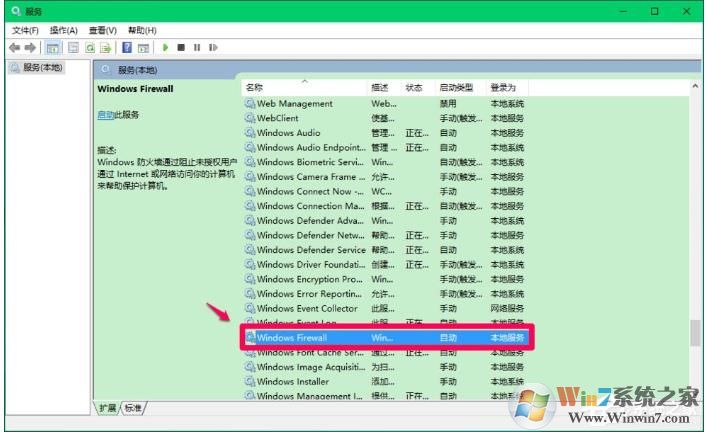
Task: Click the Back arrow in the toolbar
Action: (15, 47)
